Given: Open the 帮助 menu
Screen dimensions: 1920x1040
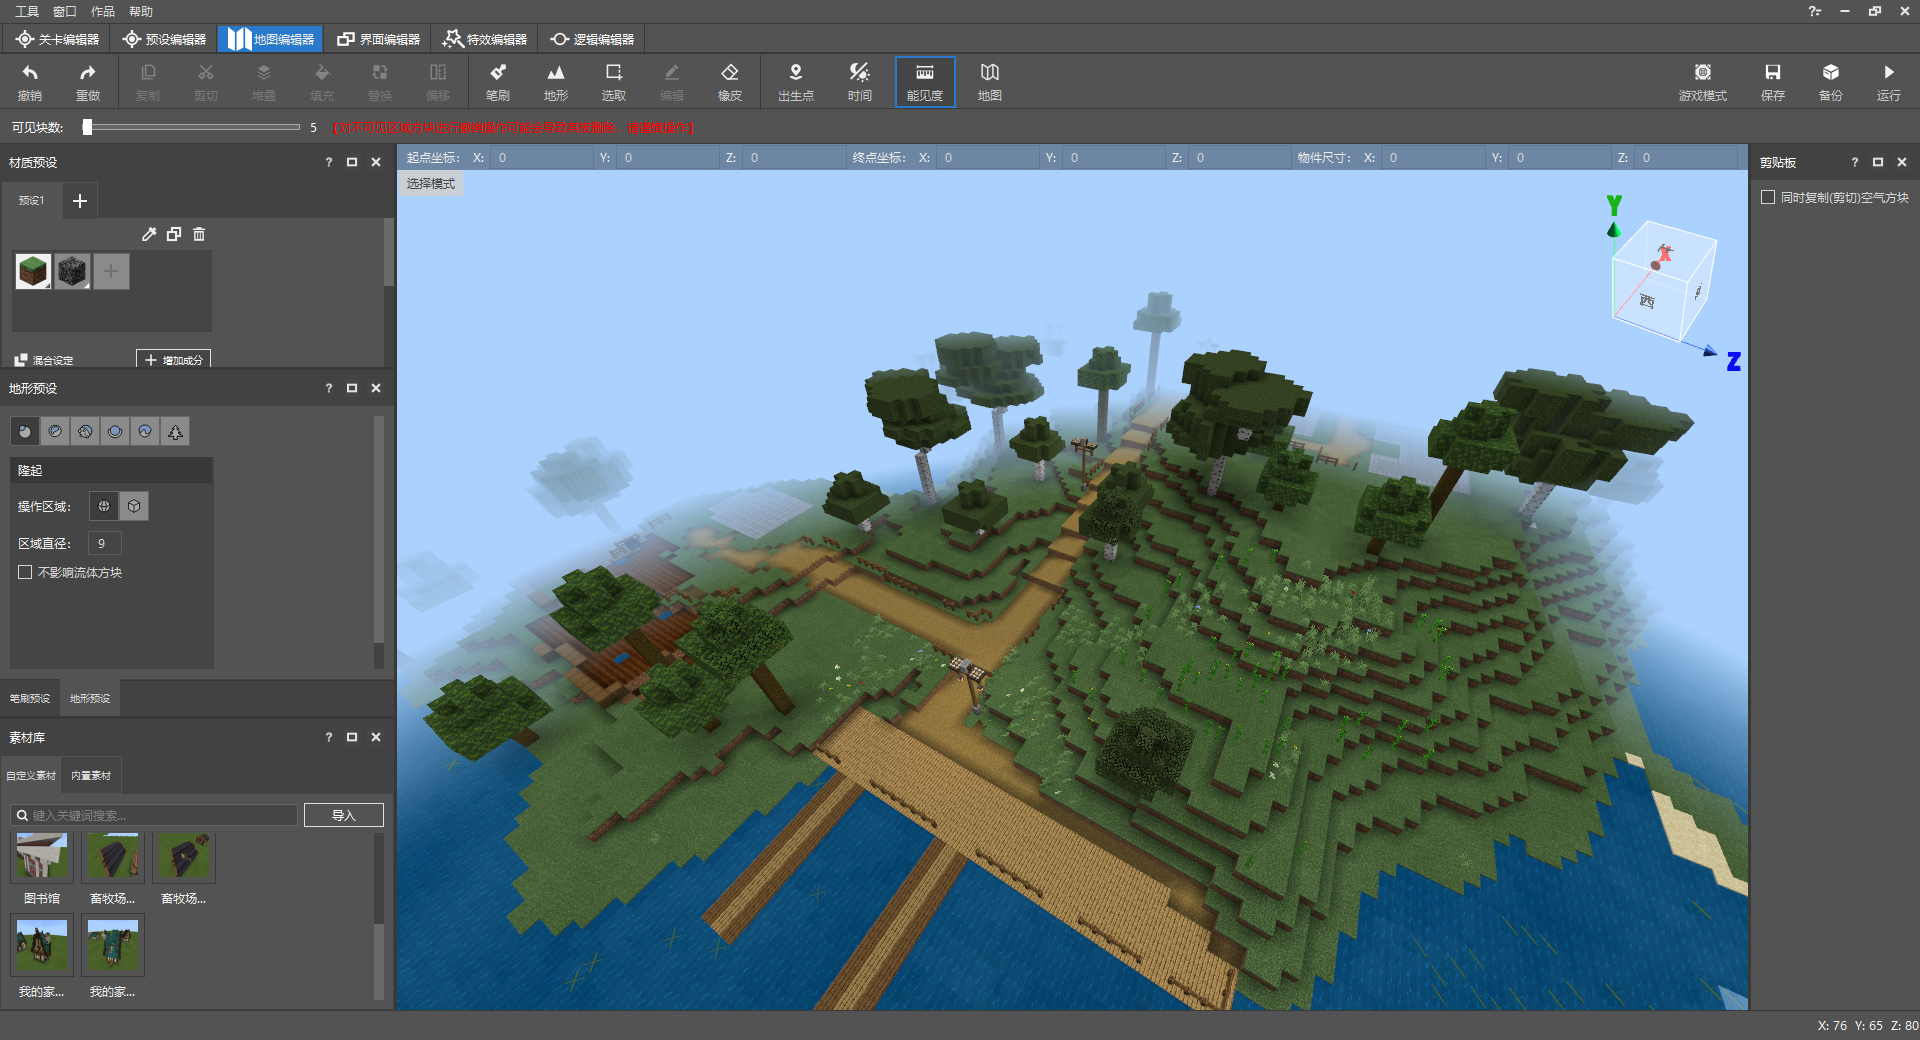Looking at the screenshot, I should 141,11.
